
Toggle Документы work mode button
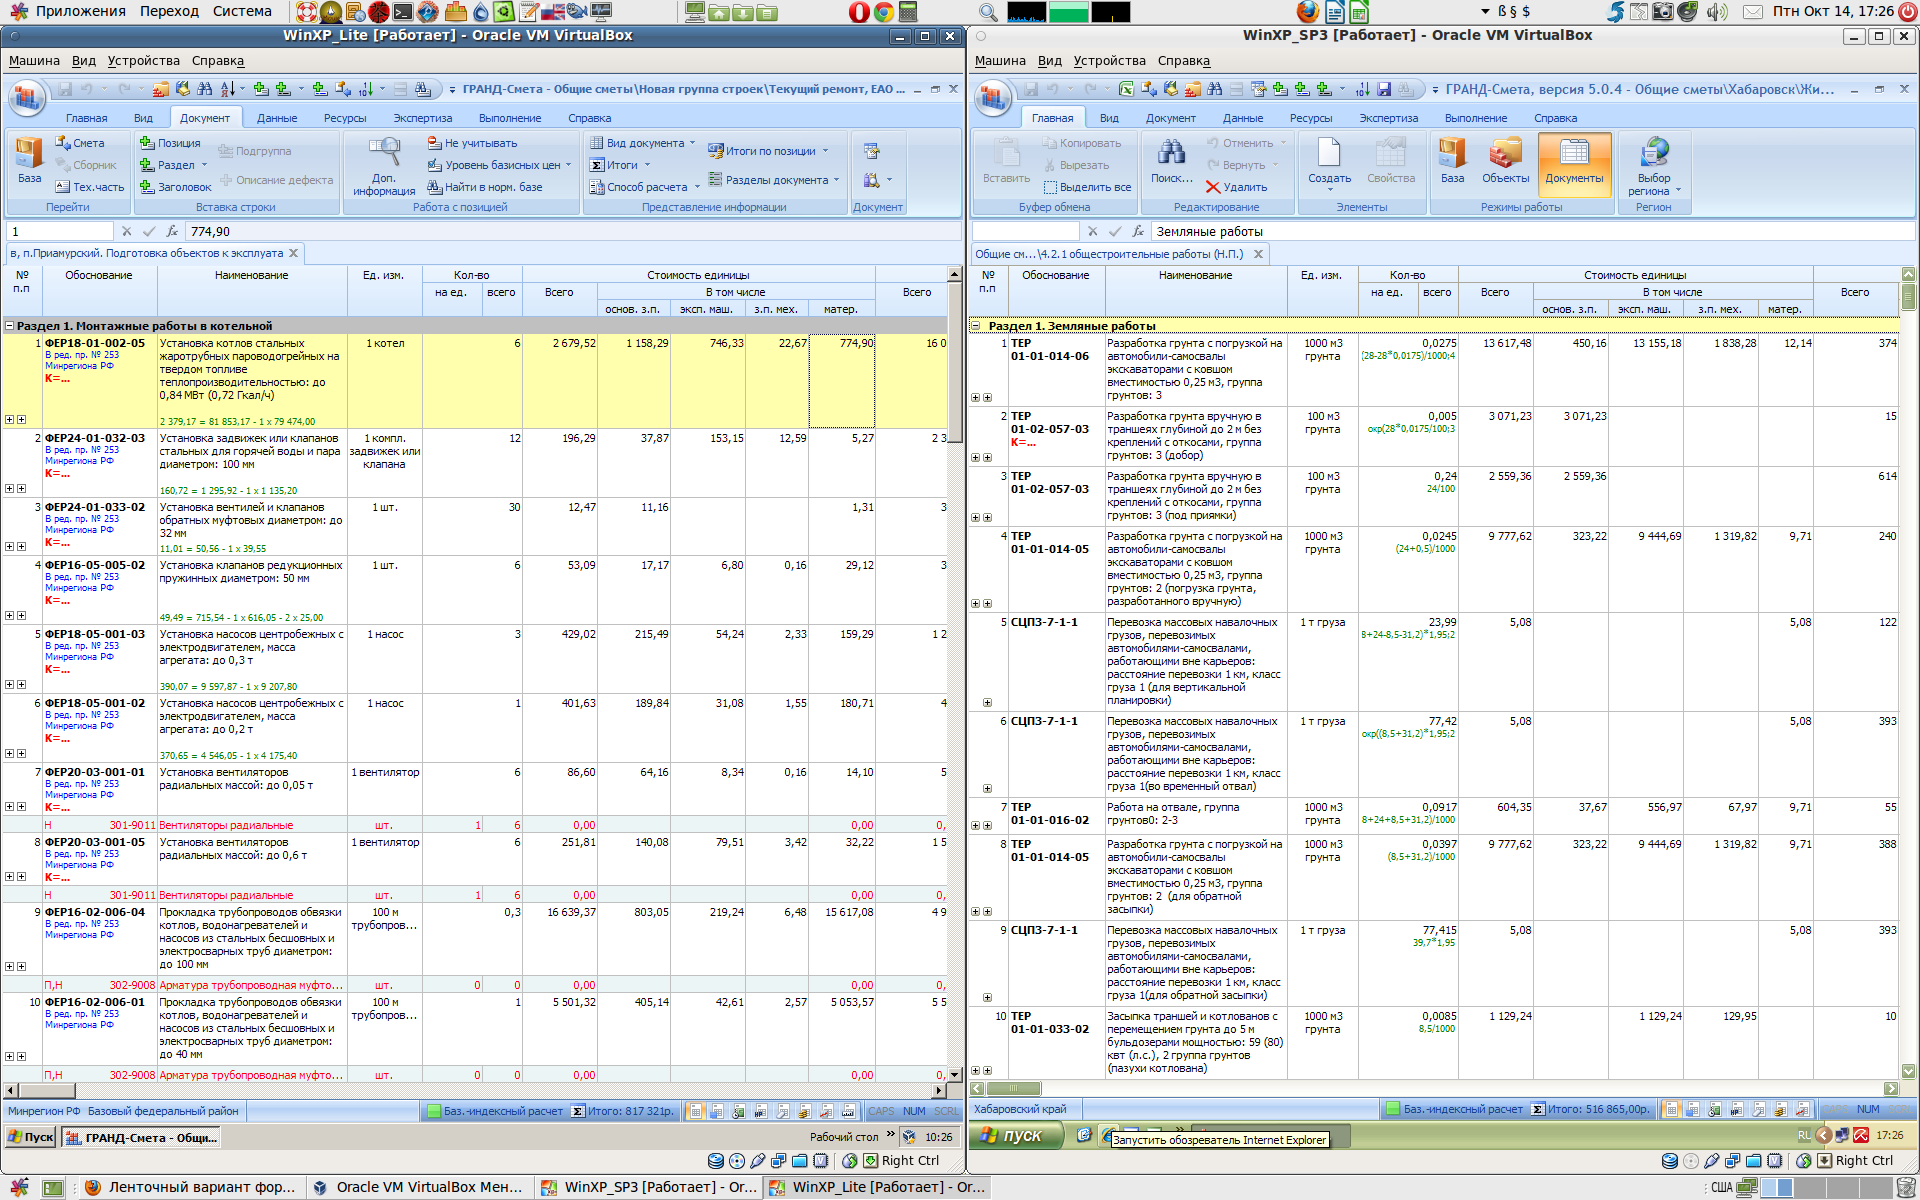(1574, 161)
